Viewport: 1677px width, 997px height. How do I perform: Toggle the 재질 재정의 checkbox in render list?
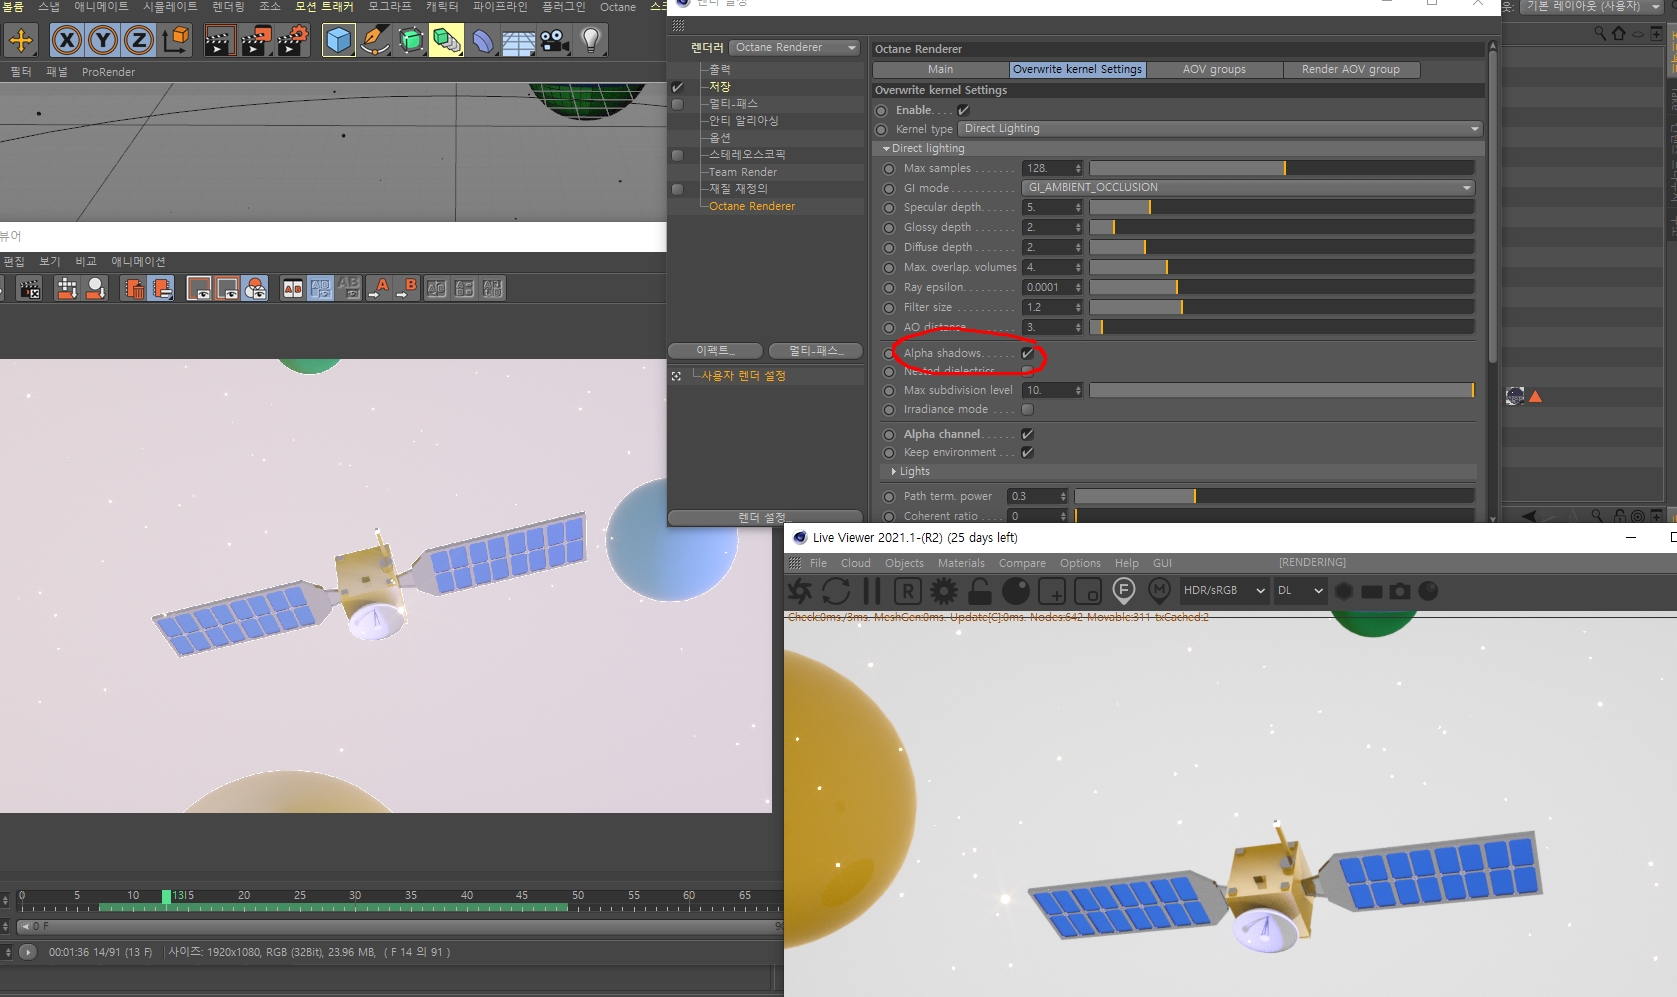coord(678,189)
